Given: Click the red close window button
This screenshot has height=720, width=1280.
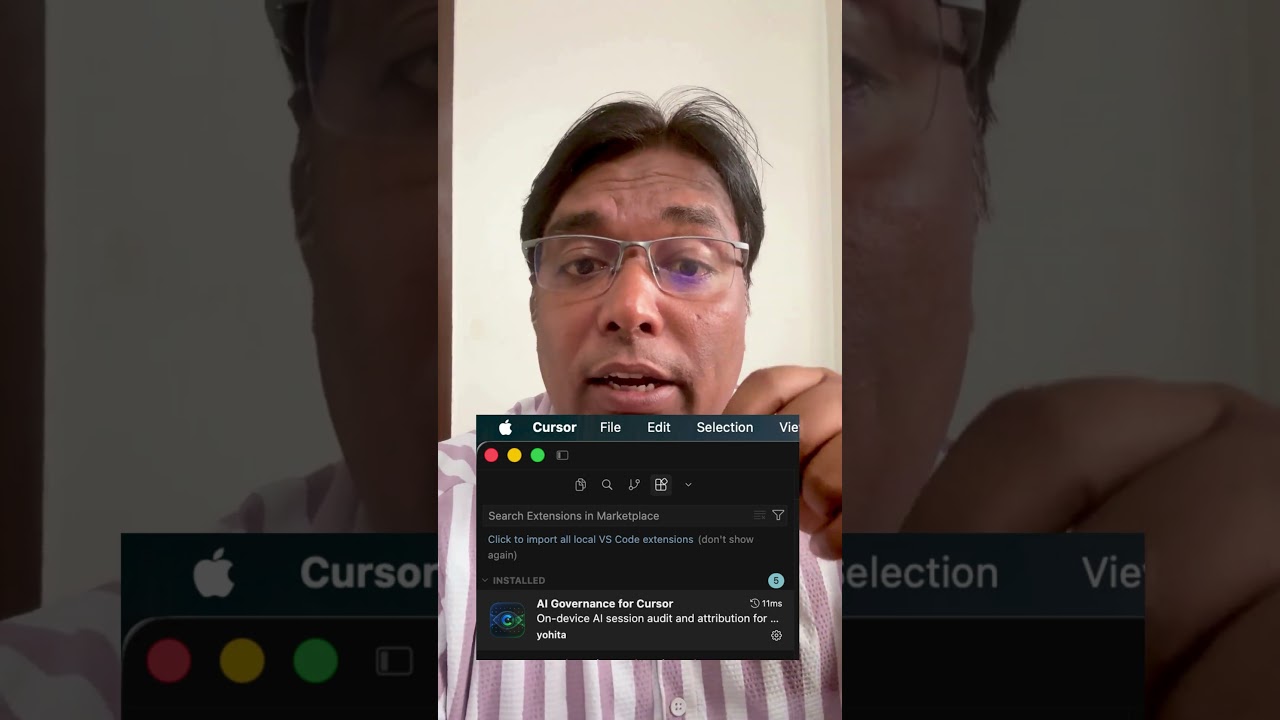Looking at the screenshot, I should click(x=491, y=455).
